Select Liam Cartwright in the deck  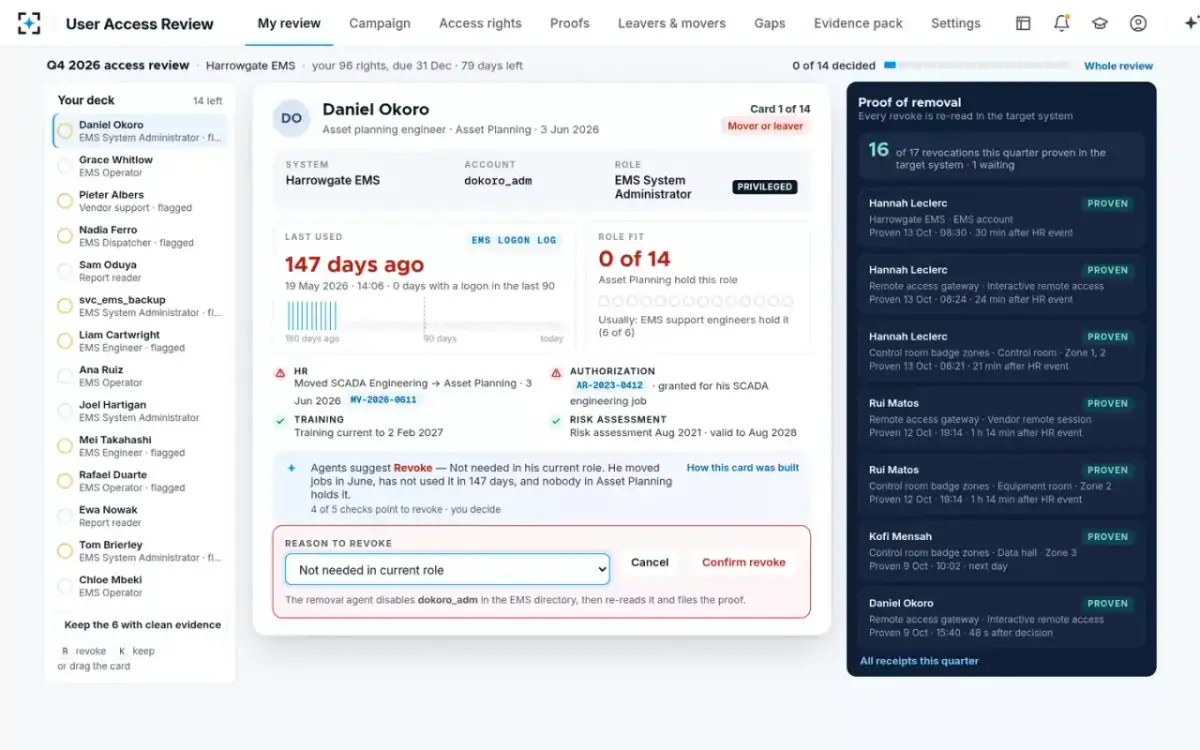[x=140, y=341]
